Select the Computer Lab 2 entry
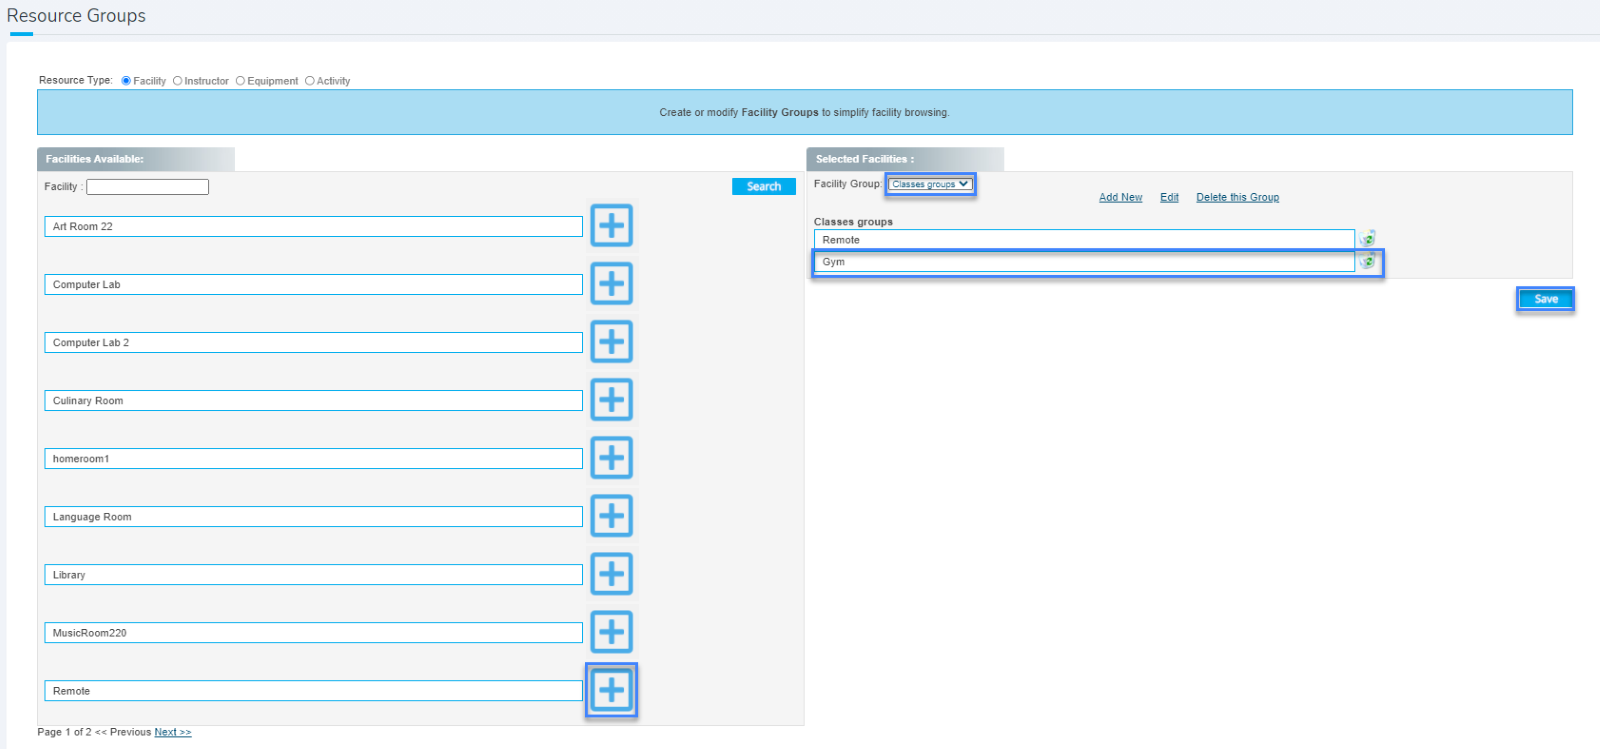The image size is (1600, 749). tap(313, 343)
